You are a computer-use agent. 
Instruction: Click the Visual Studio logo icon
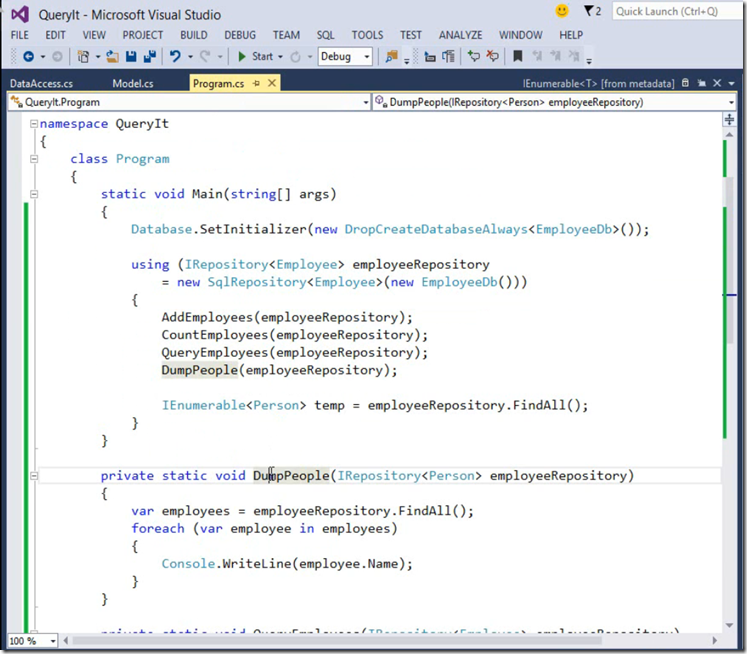[x=20, y=15]
